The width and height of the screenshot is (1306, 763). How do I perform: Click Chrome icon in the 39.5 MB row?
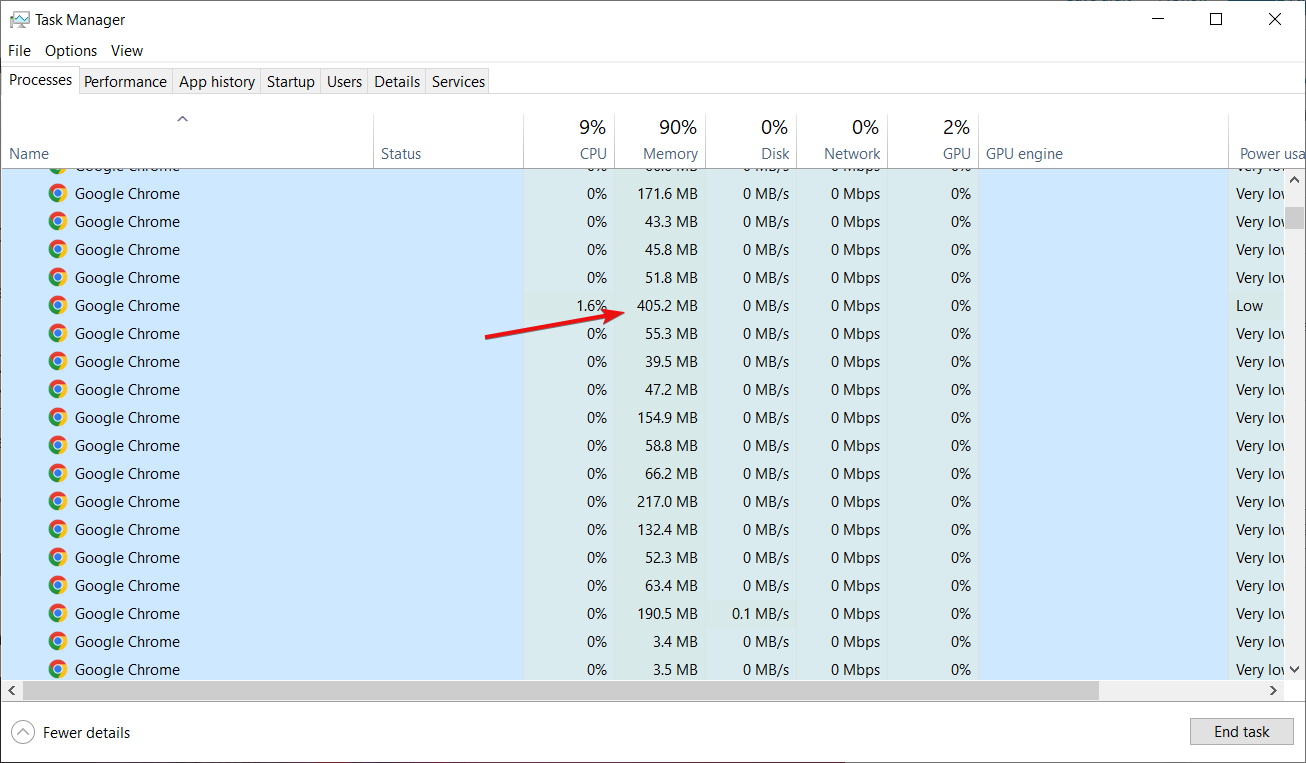coord(58,362)
